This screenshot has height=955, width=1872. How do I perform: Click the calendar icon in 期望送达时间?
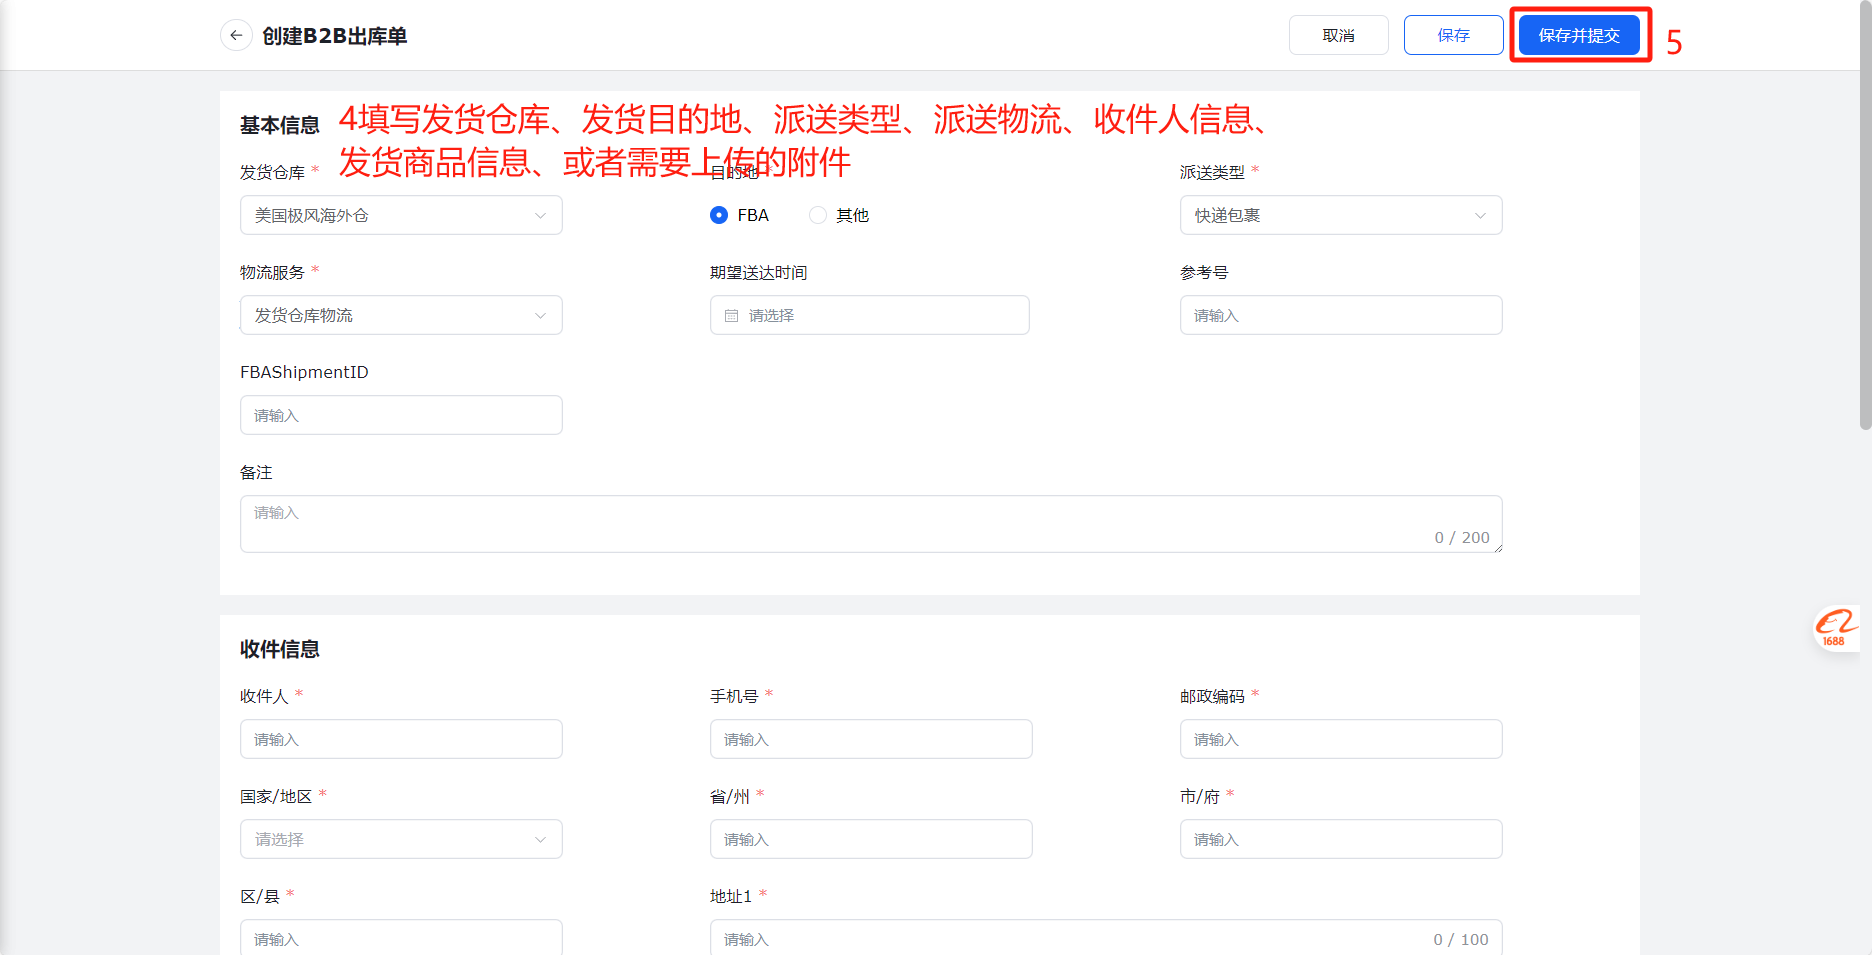731,315
